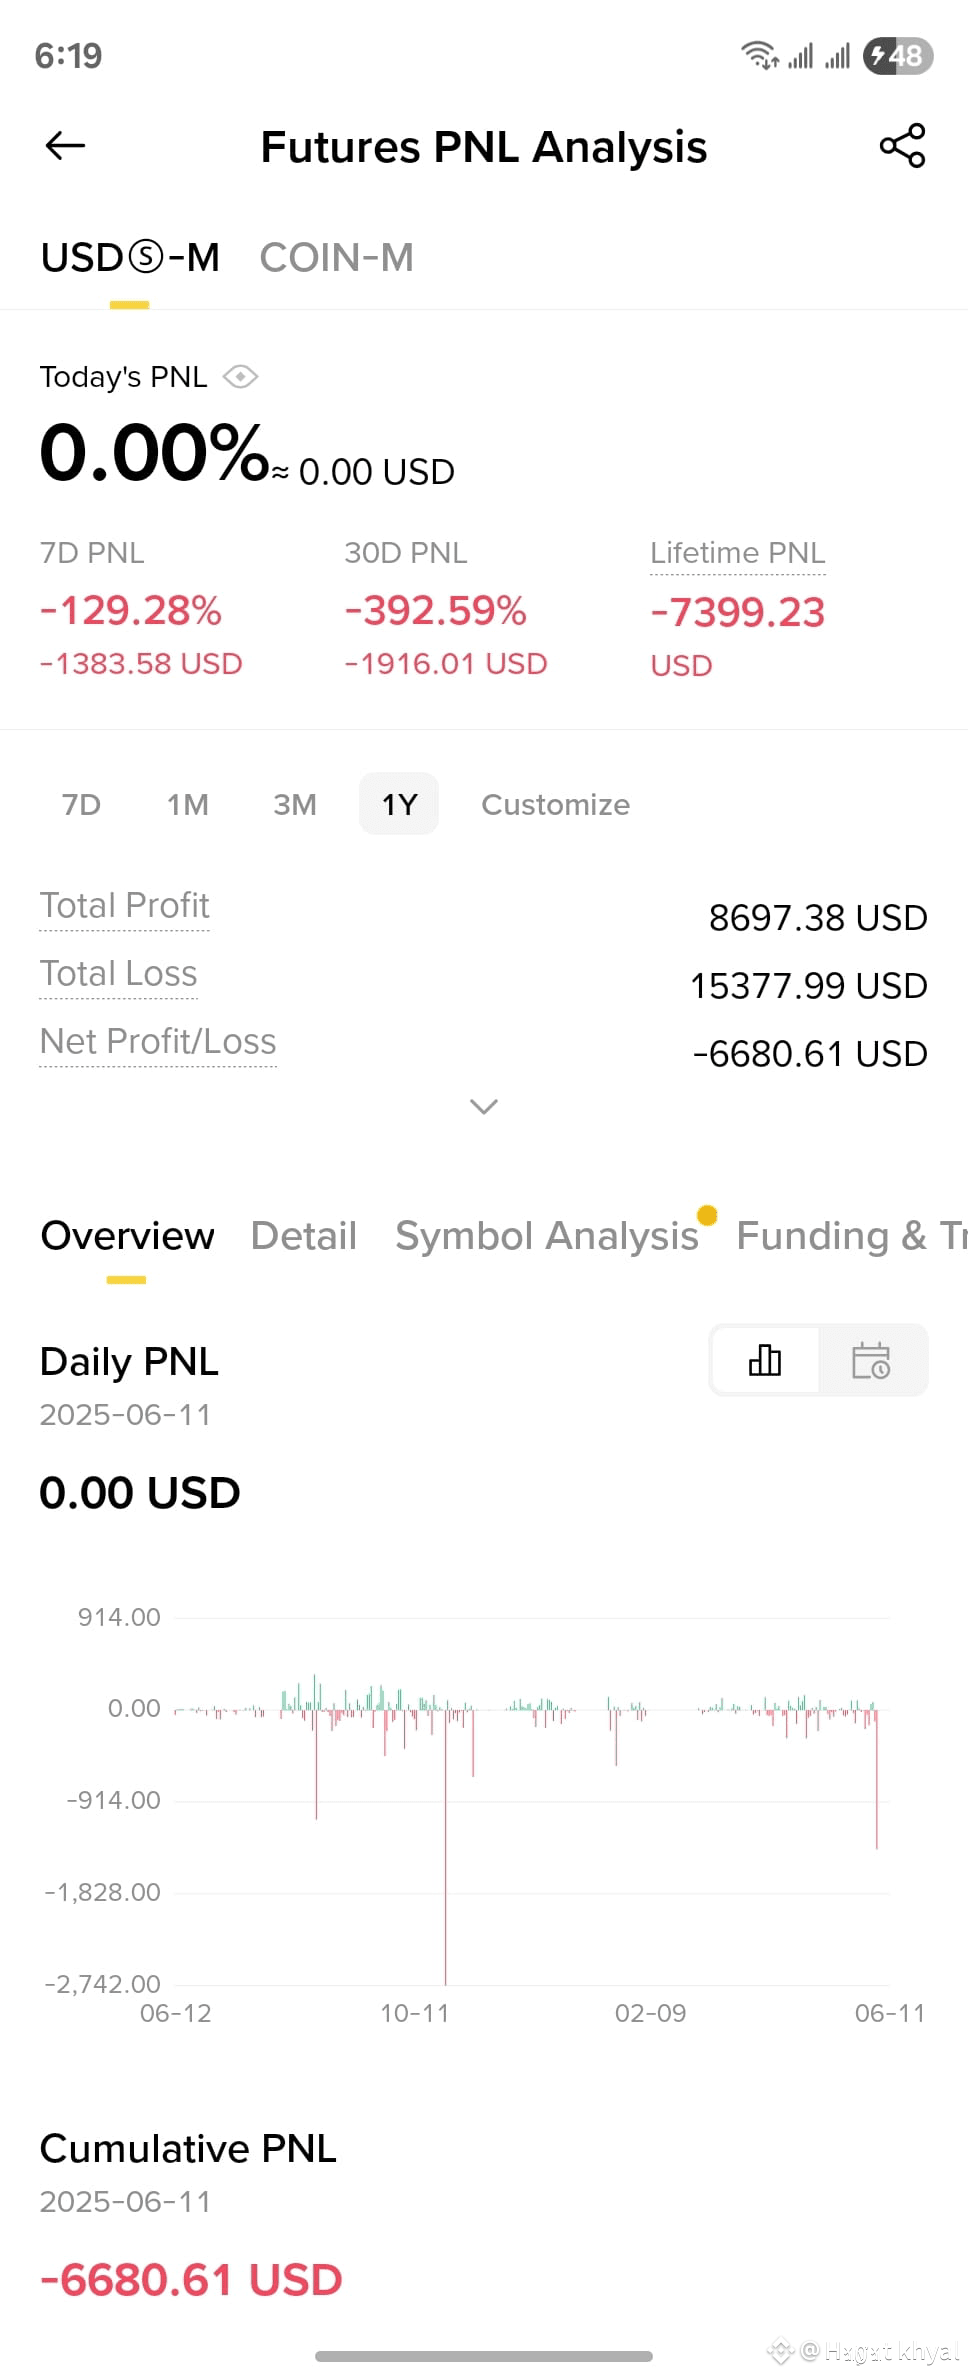Choose the 1M time range
Image resolution: width=968 pixels, height=2376 pixels.
(x=188, y=804)
